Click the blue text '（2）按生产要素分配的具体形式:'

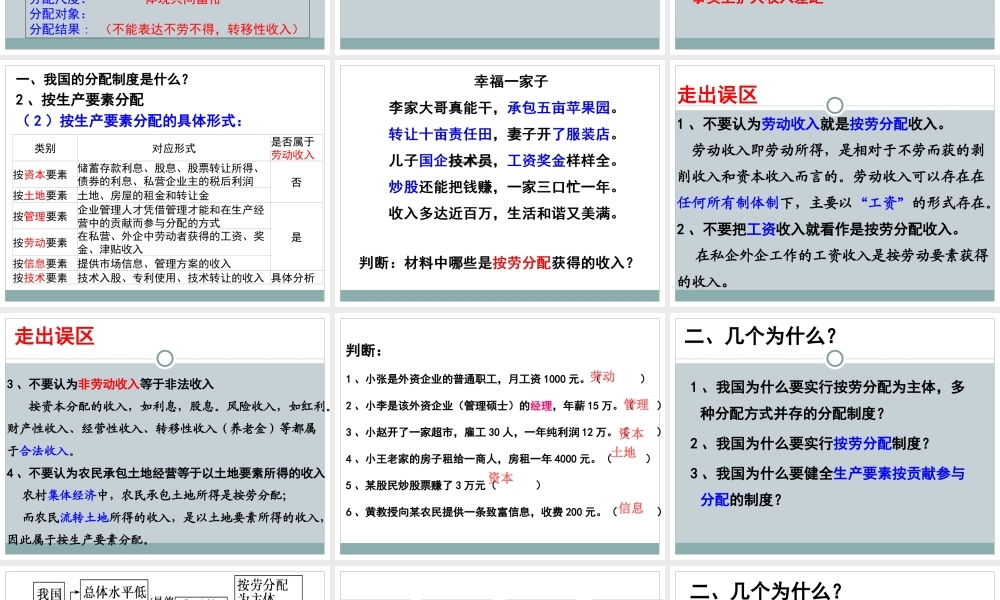pos(132,121)
